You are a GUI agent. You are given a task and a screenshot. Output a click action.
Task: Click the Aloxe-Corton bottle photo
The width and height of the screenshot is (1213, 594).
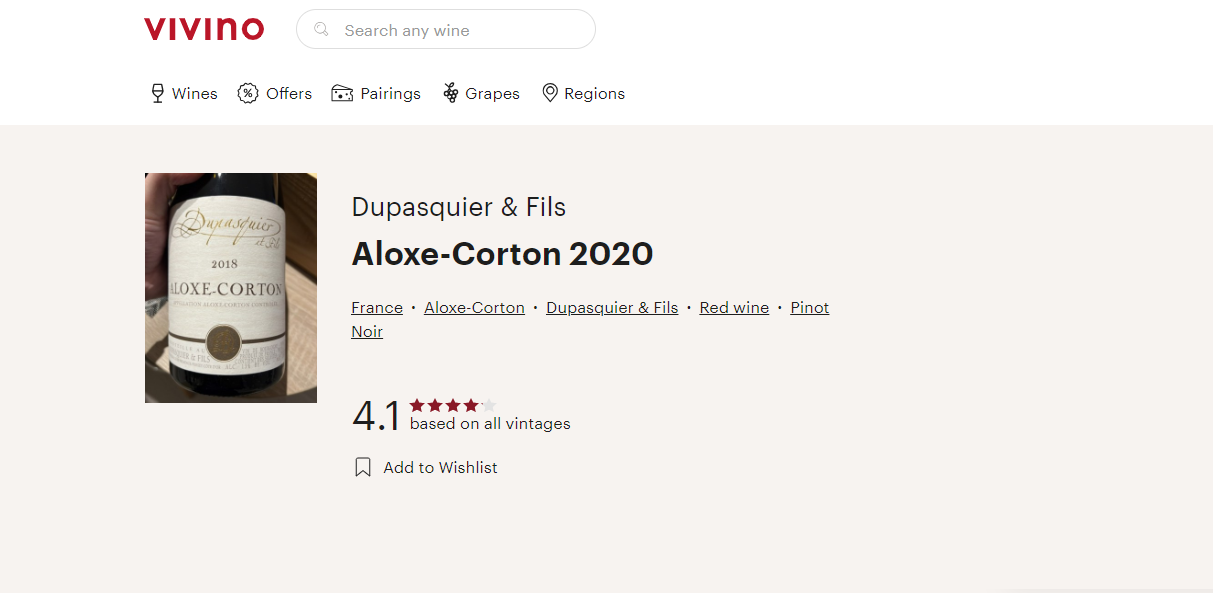(x=231, y=288)
